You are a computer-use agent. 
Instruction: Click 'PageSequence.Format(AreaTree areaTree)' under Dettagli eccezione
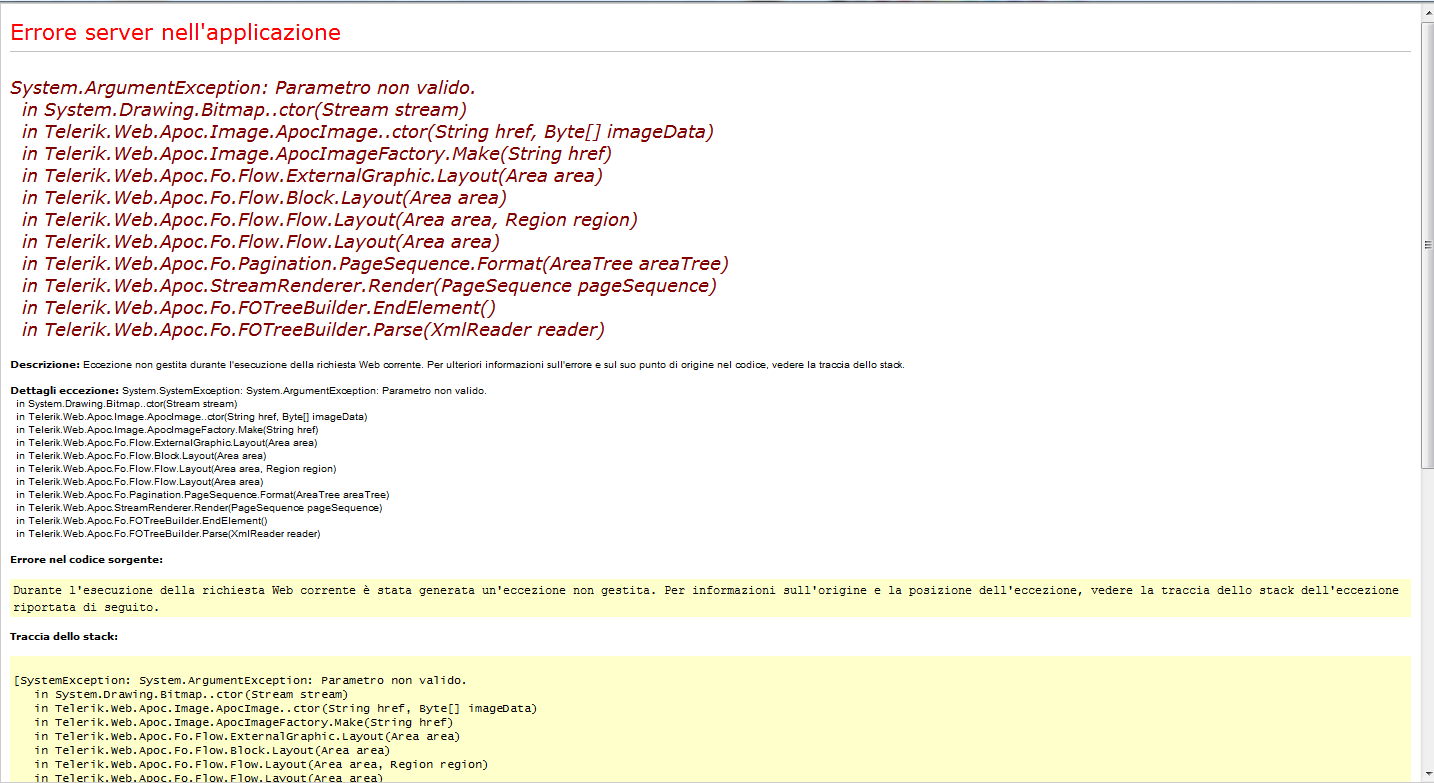(202, 494)
